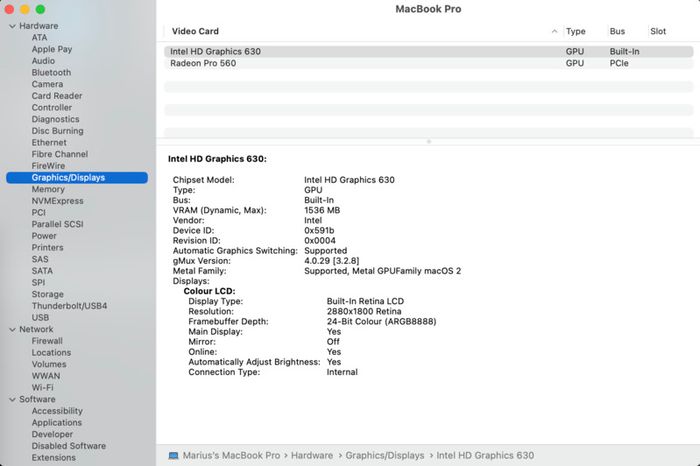Select Accessibility under Software
The height and width of the screenshot is (466, 700).
click(x=57, y=411)
